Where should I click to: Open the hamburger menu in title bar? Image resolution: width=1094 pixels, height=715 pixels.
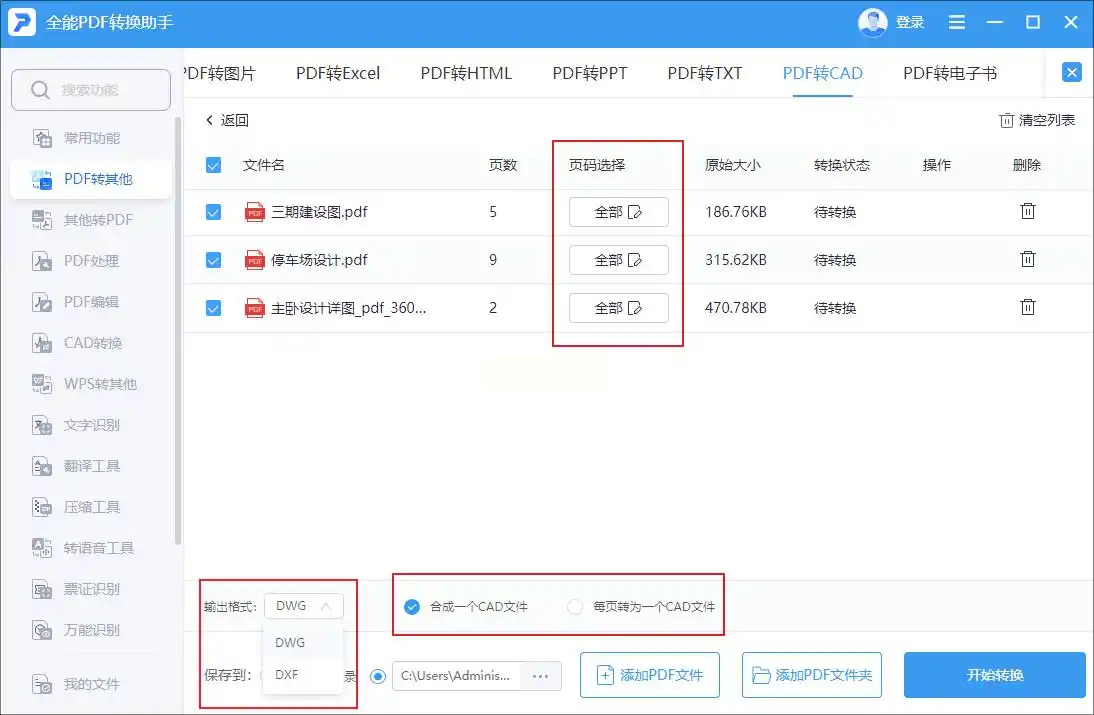click(x=957, y=22)
